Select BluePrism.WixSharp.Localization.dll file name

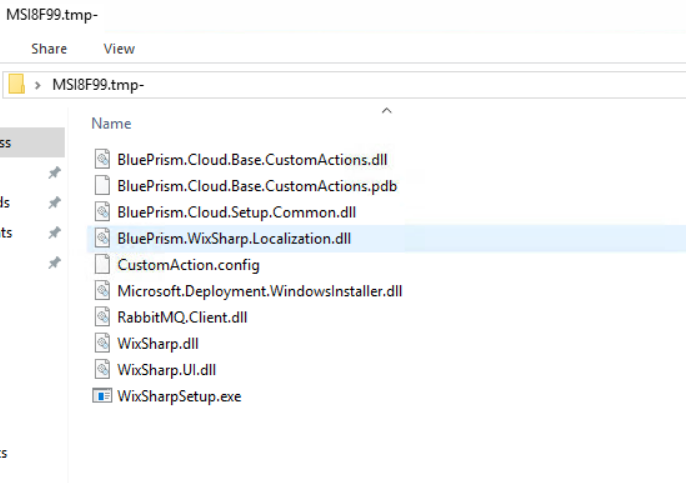pyautogui.click(x=234, y=238)
